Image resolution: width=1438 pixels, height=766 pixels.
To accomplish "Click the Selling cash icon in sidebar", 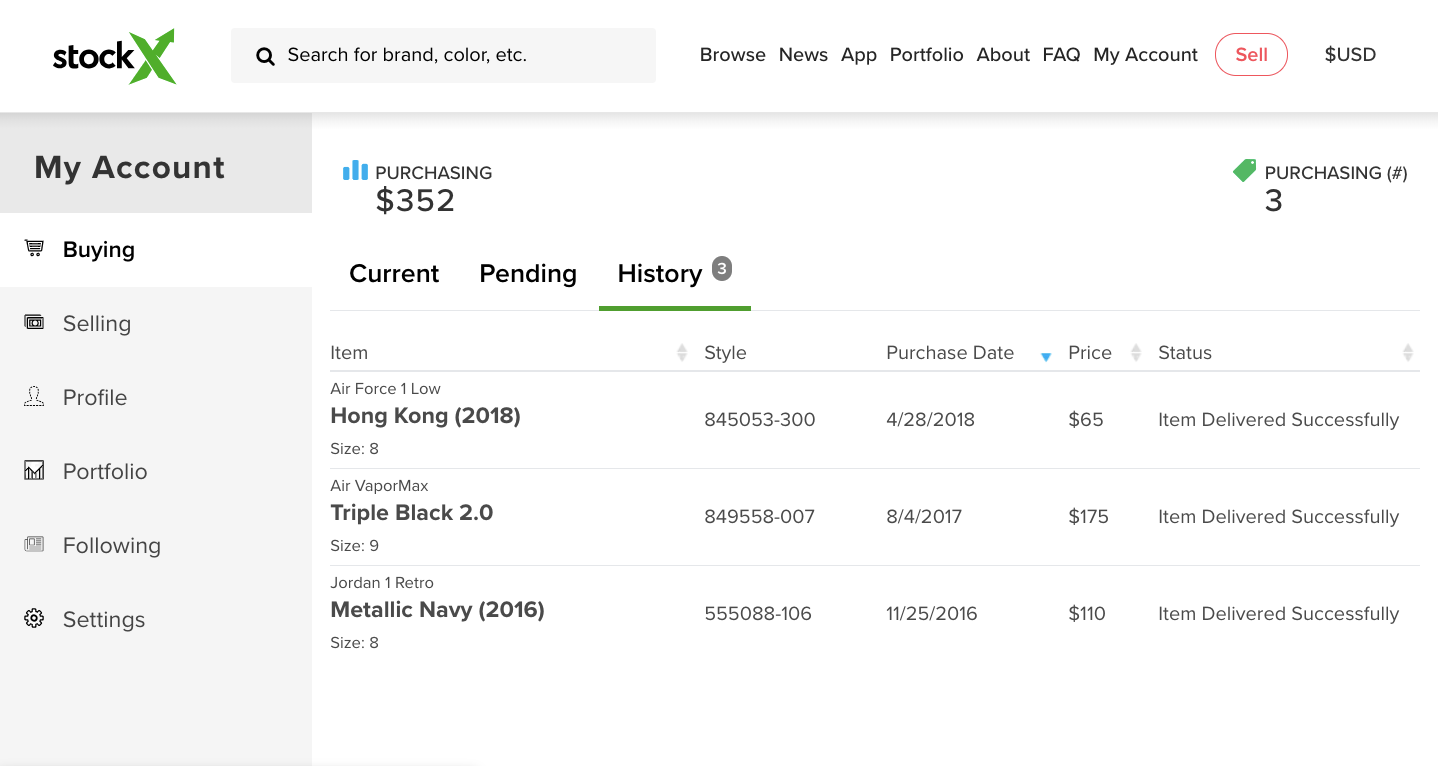I will [x=35, y=322].
